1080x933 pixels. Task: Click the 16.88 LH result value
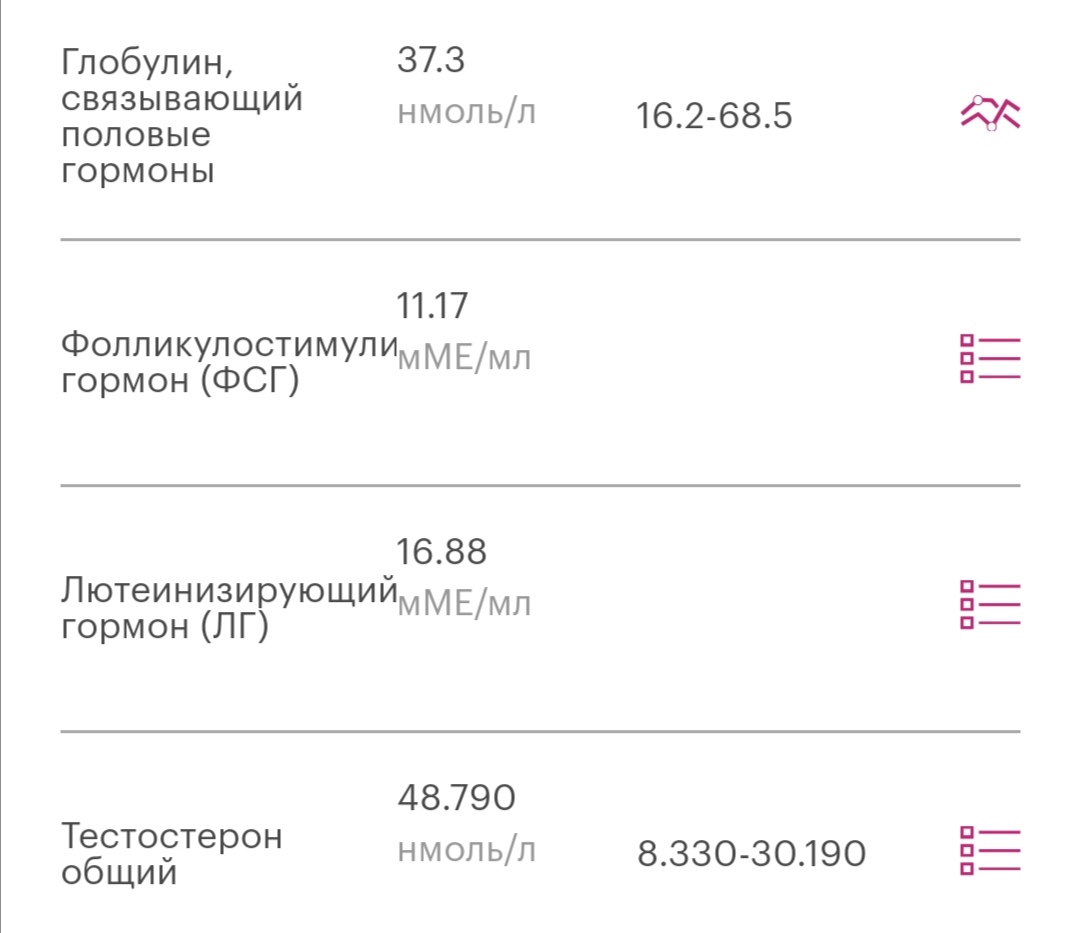(441, 552)
